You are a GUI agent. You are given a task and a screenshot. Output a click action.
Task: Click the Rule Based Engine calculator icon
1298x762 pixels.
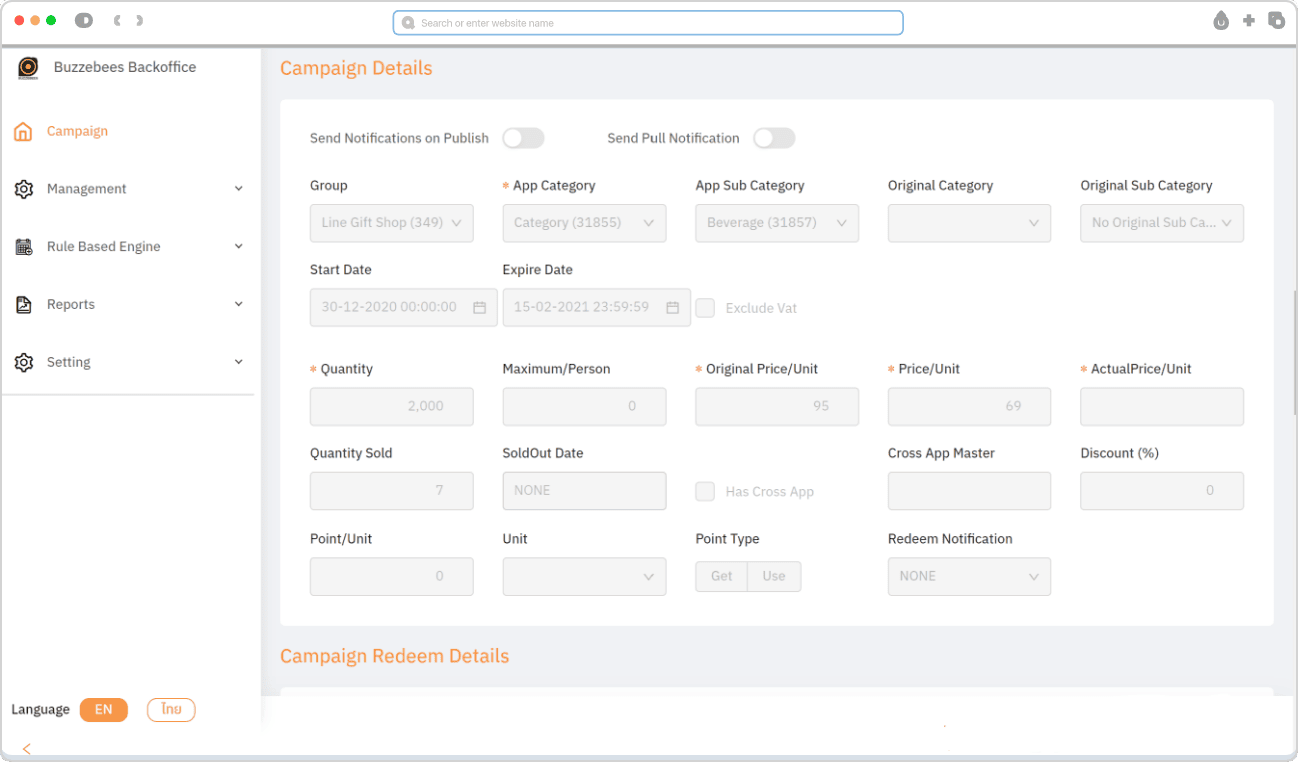pos(24,247)
